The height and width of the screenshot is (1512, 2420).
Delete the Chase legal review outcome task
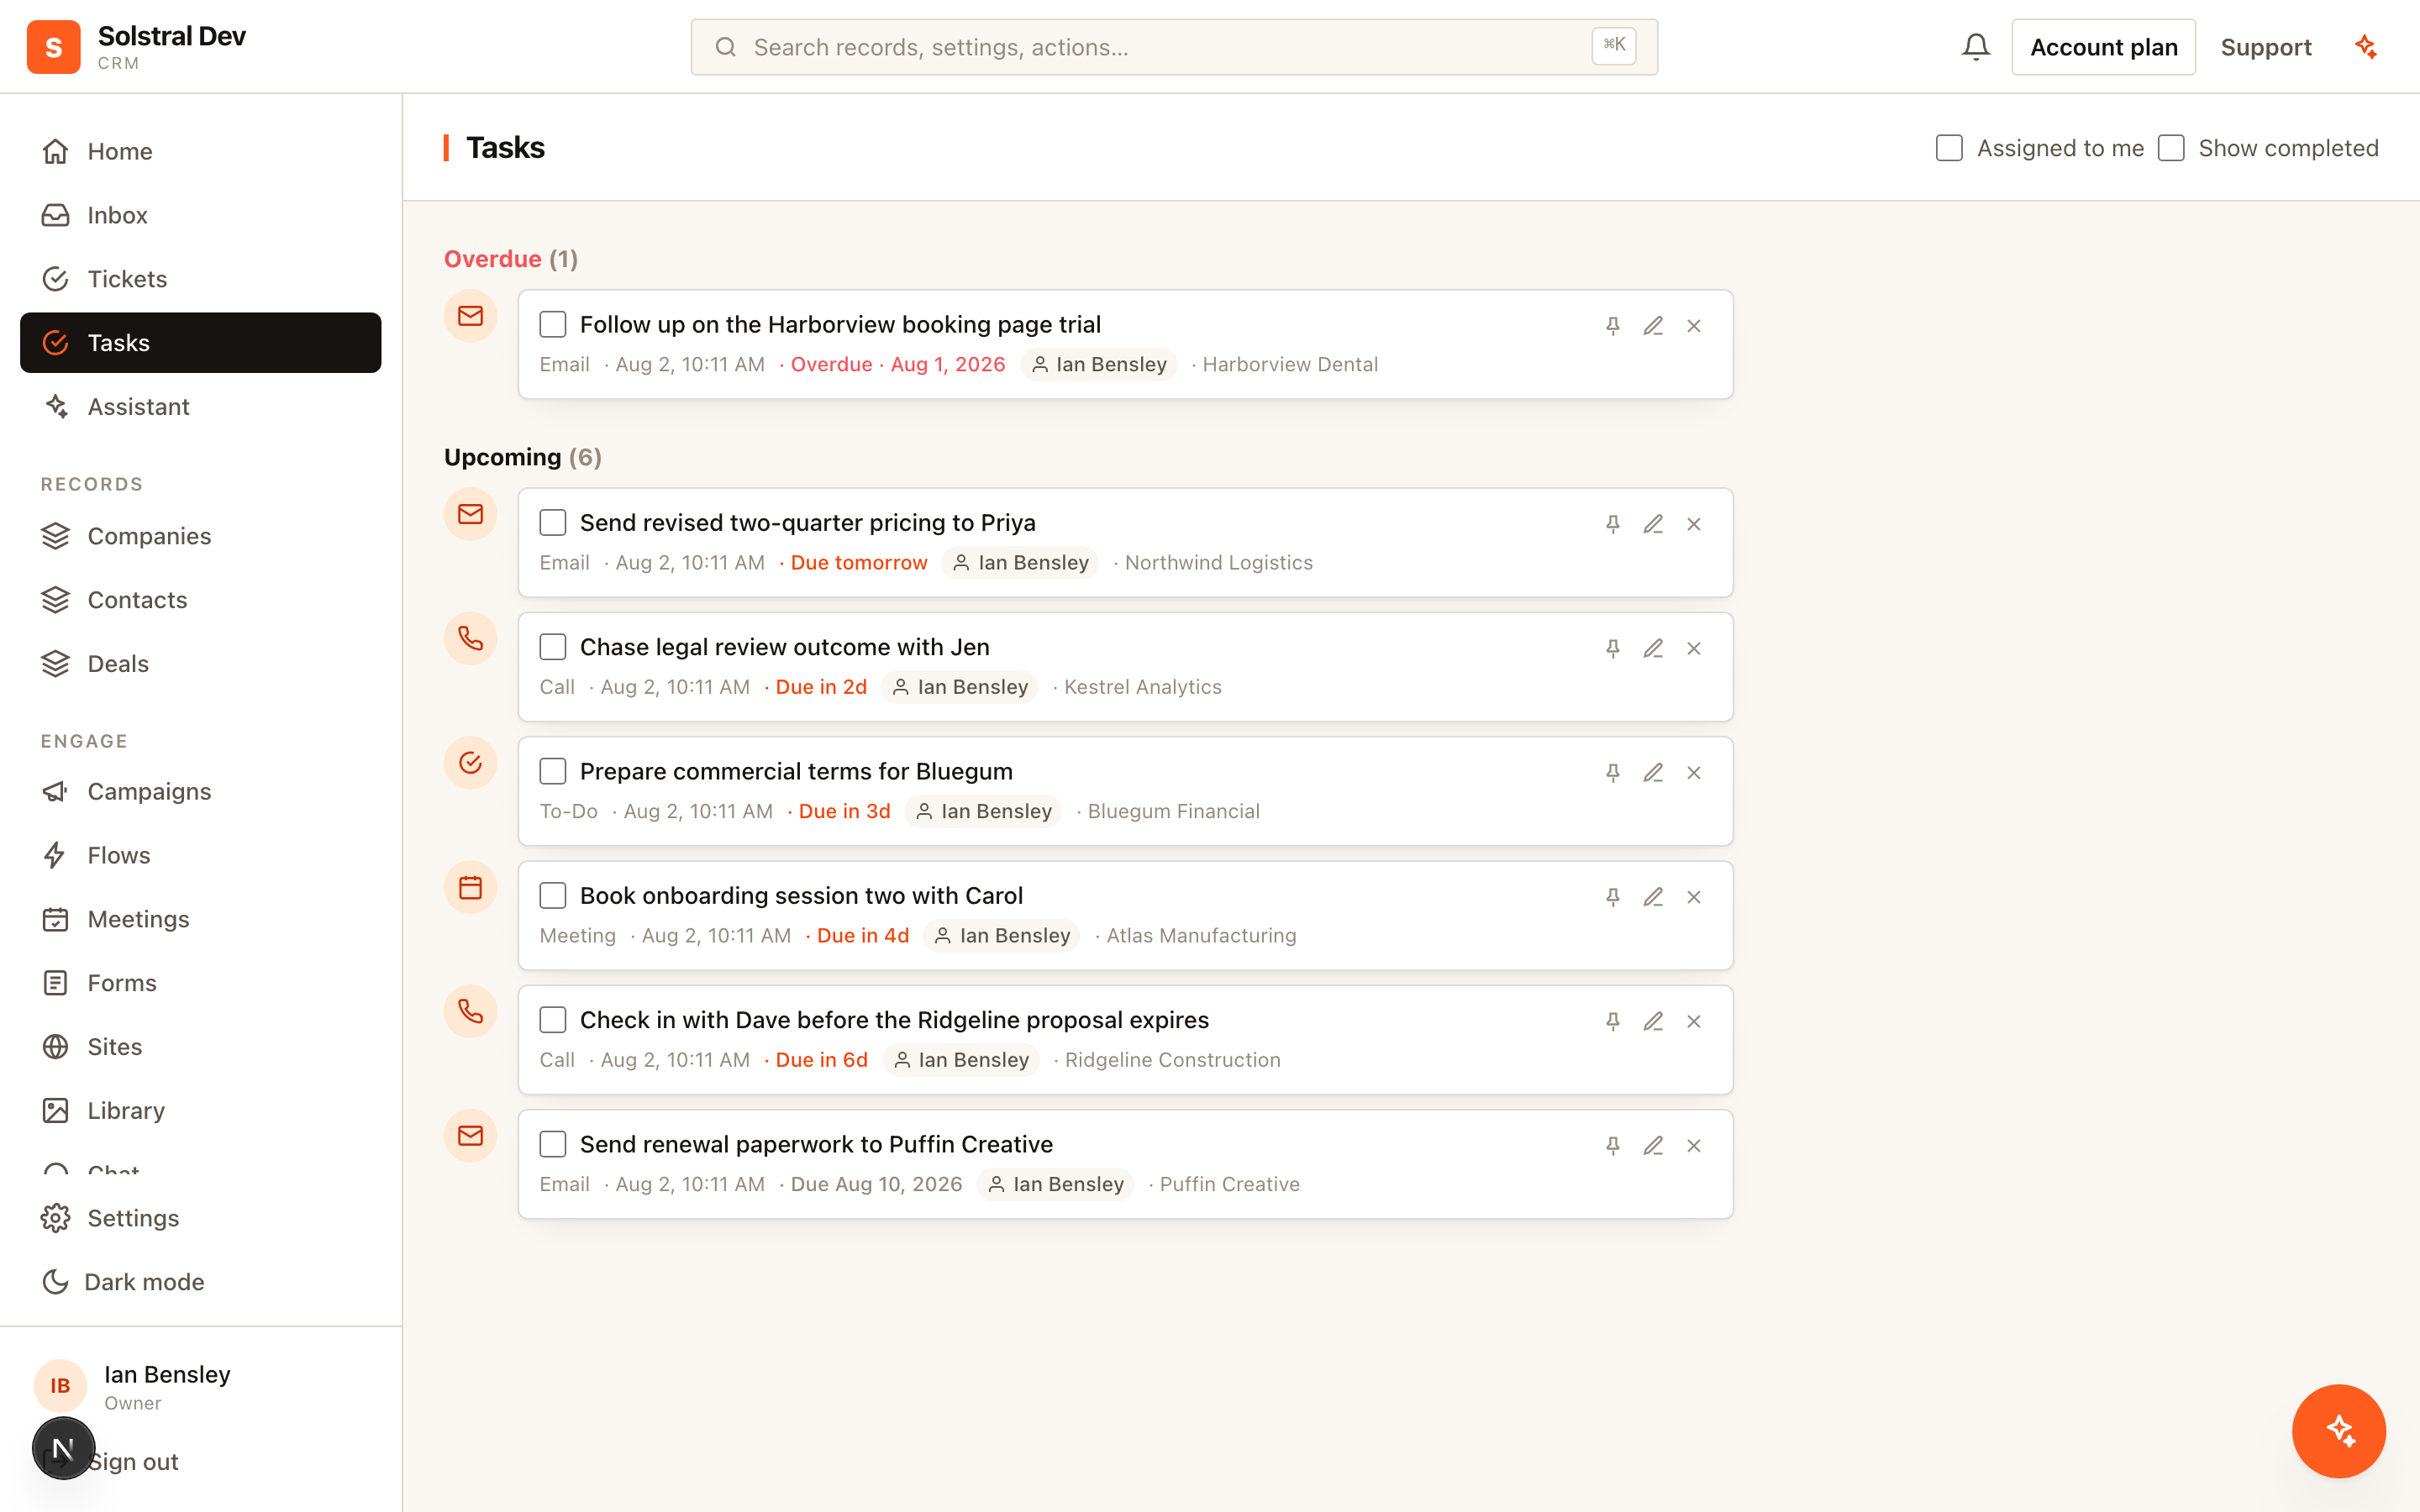tap(1694, 648)
